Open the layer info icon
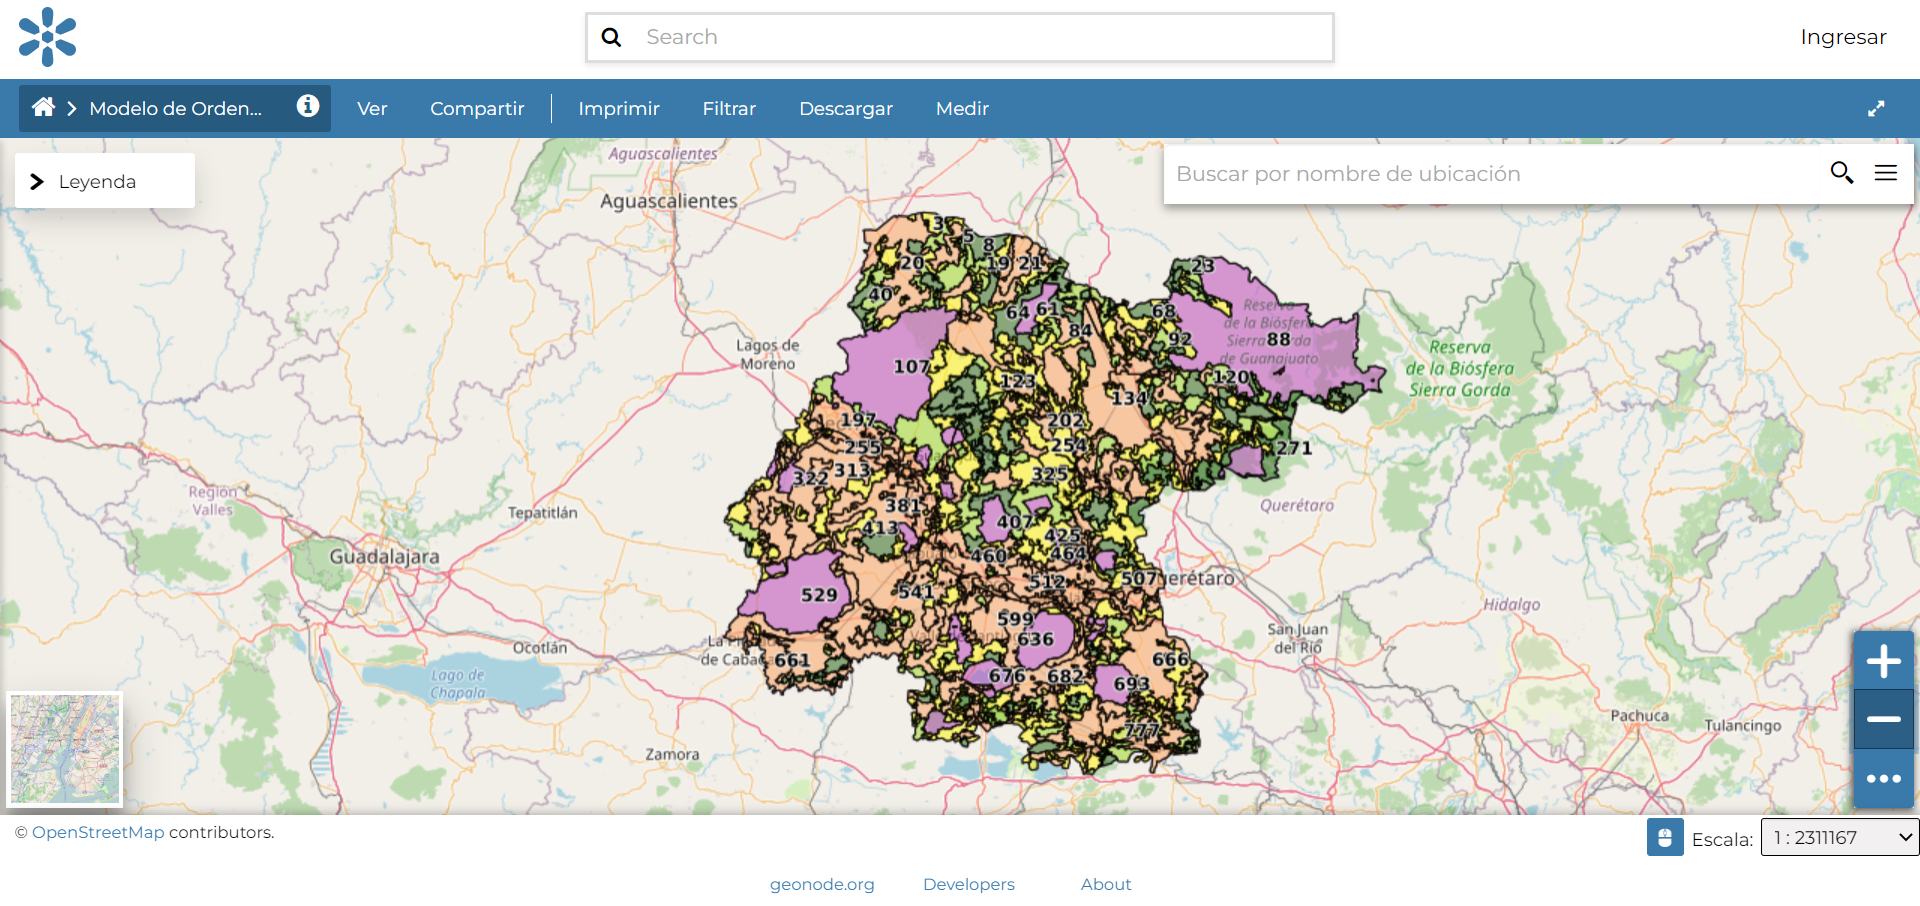Viewport: 1920px width, 906px height. [x=308, y=106]
